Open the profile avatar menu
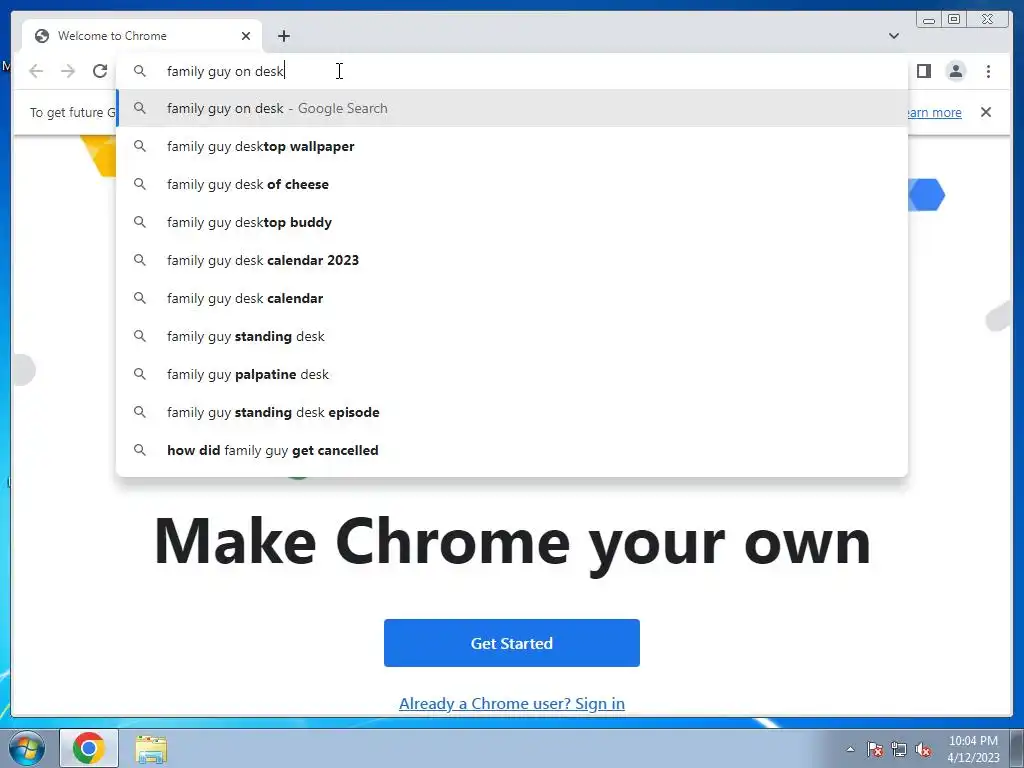Screen dimensions: 1024x768 [x=955, y=71]
